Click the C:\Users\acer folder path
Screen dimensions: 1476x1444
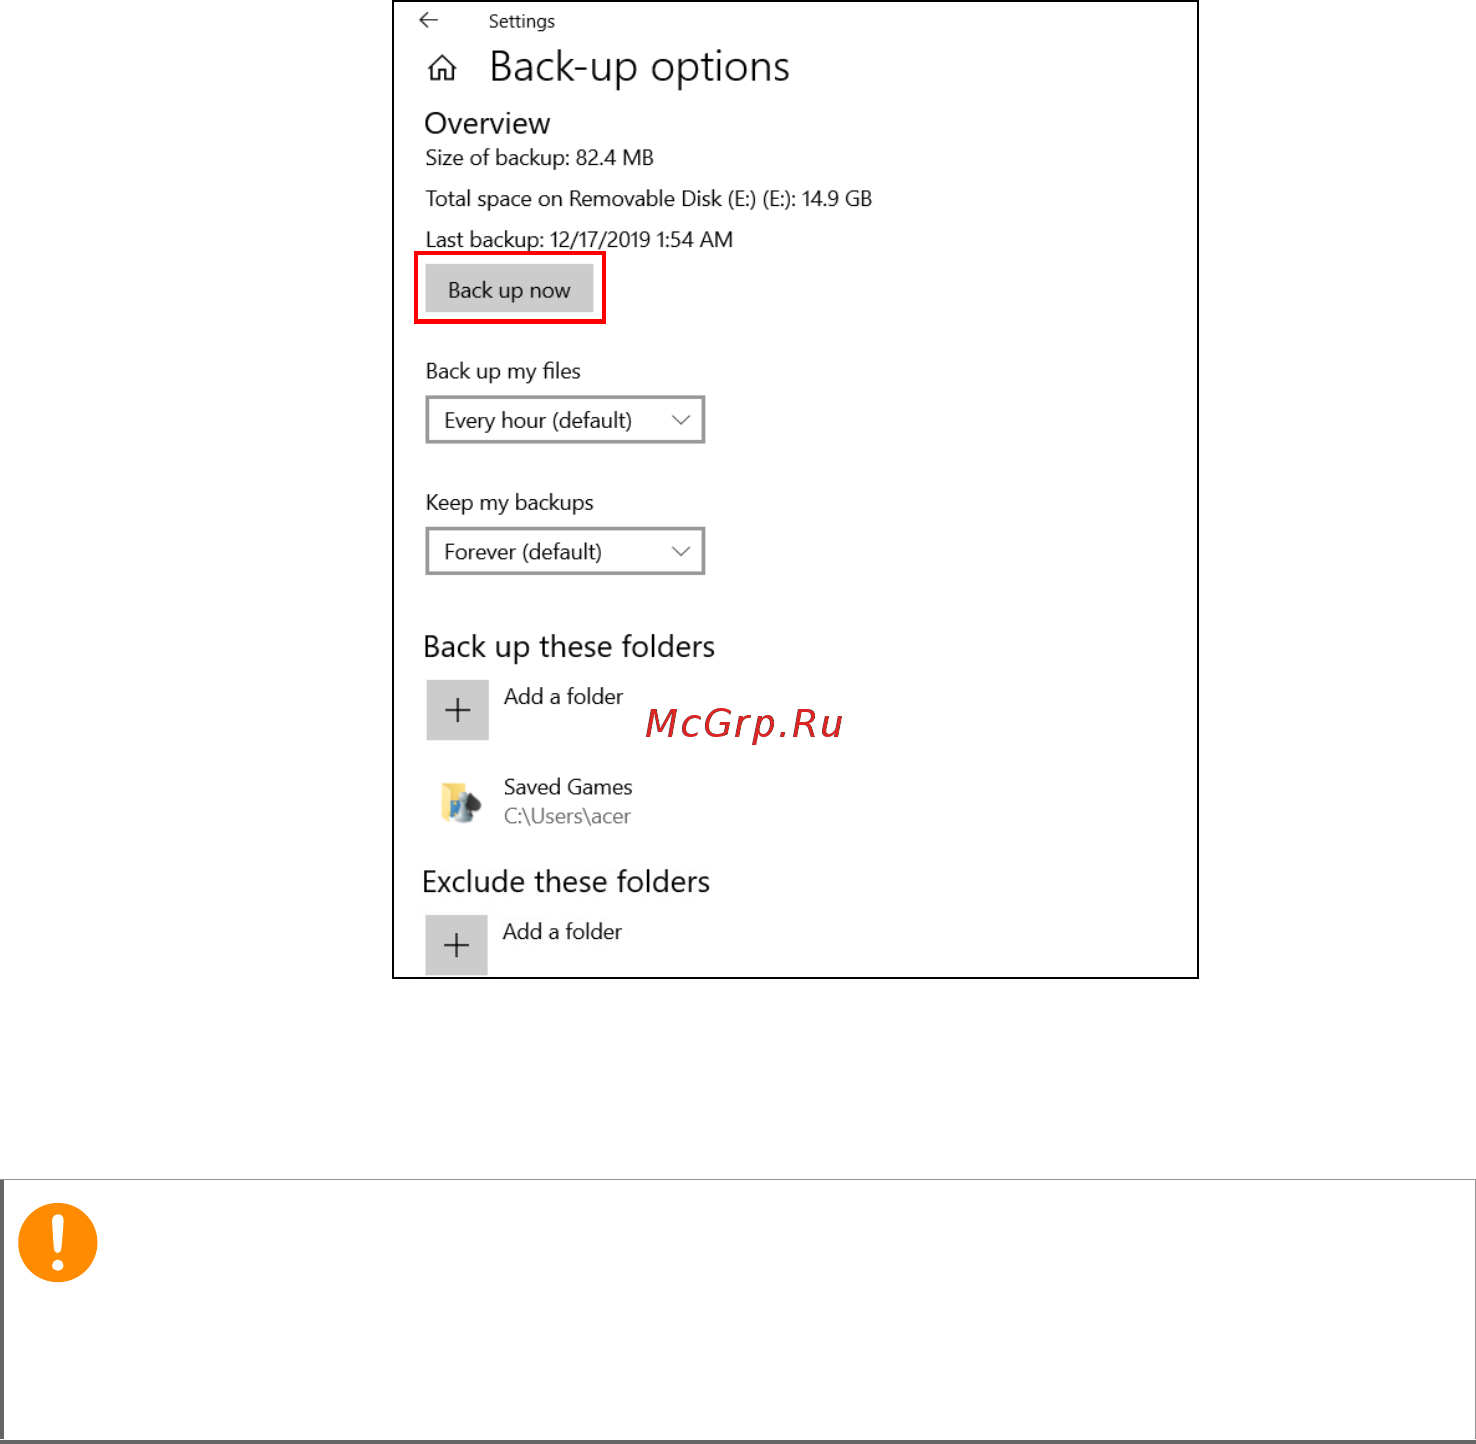[x=567, y=816]
